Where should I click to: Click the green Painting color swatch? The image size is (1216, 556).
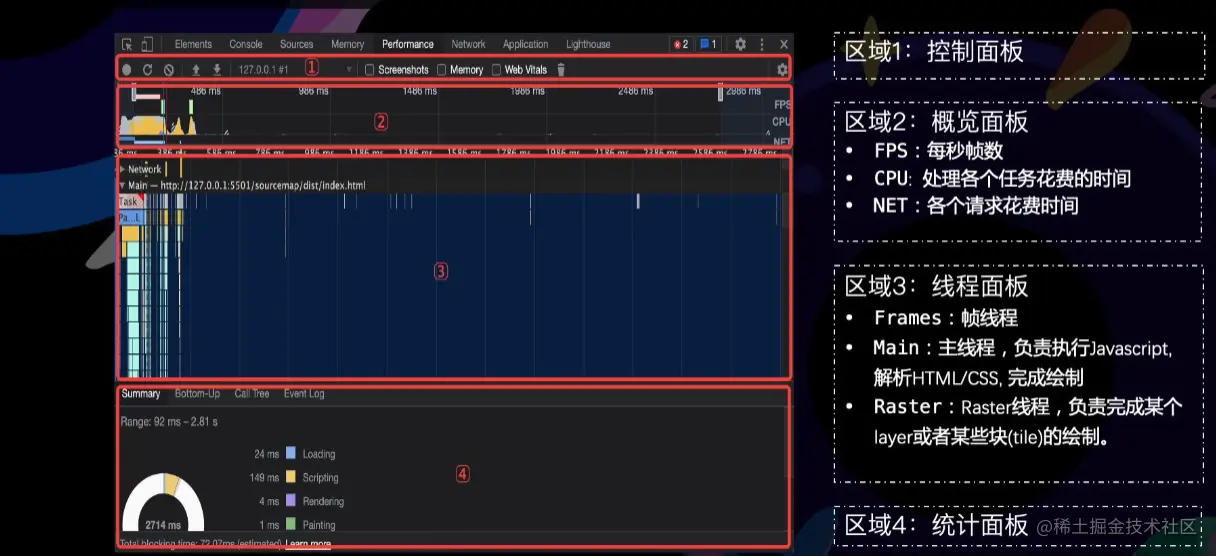click(x=291, y=525)
